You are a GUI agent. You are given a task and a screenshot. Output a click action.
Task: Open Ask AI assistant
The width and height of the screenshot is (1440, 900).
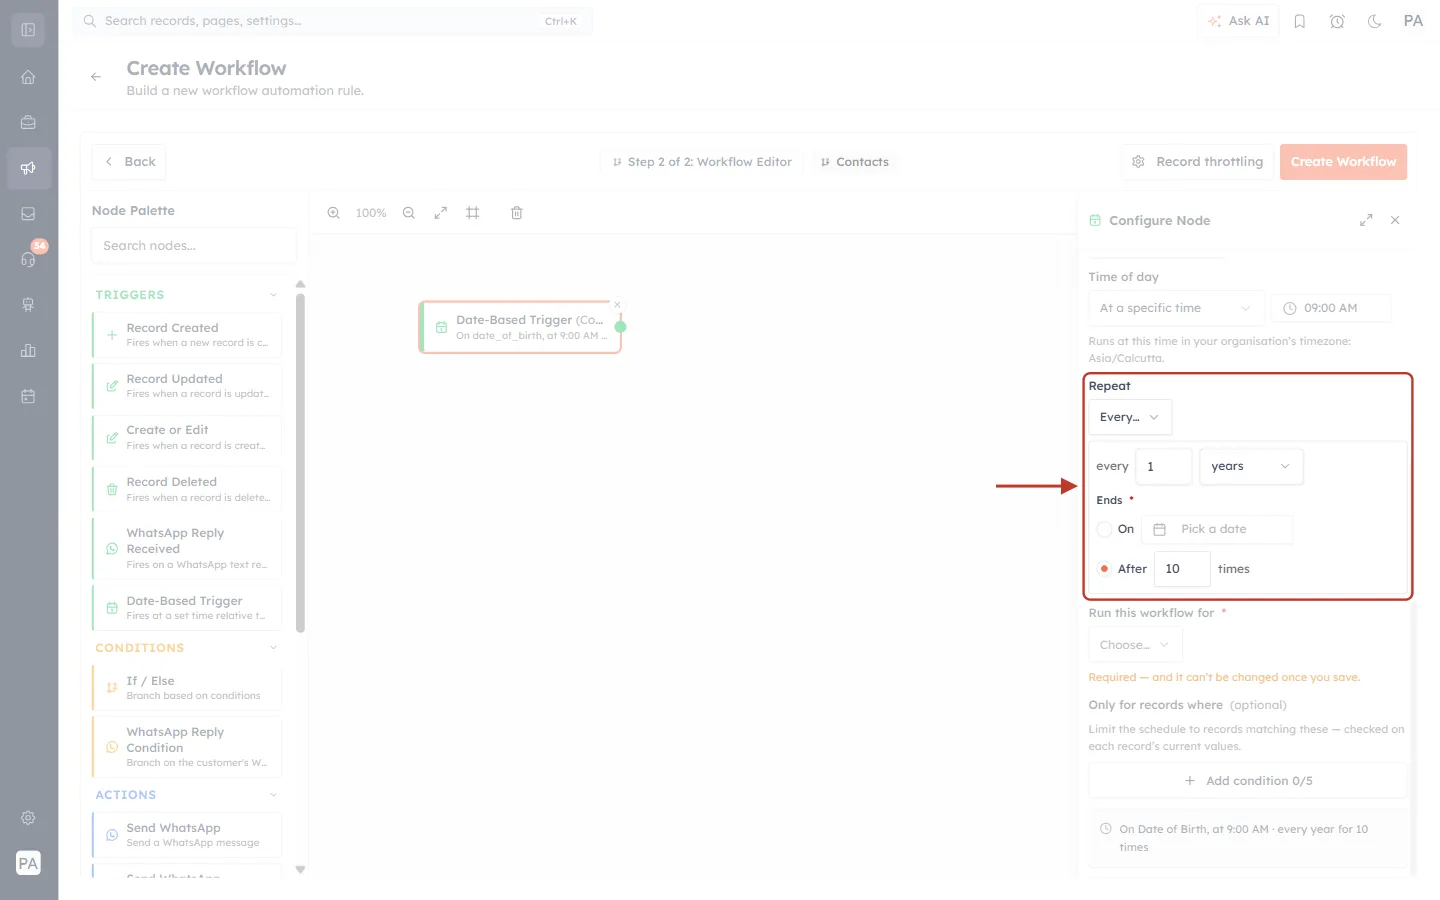[x=1238, y=21]
